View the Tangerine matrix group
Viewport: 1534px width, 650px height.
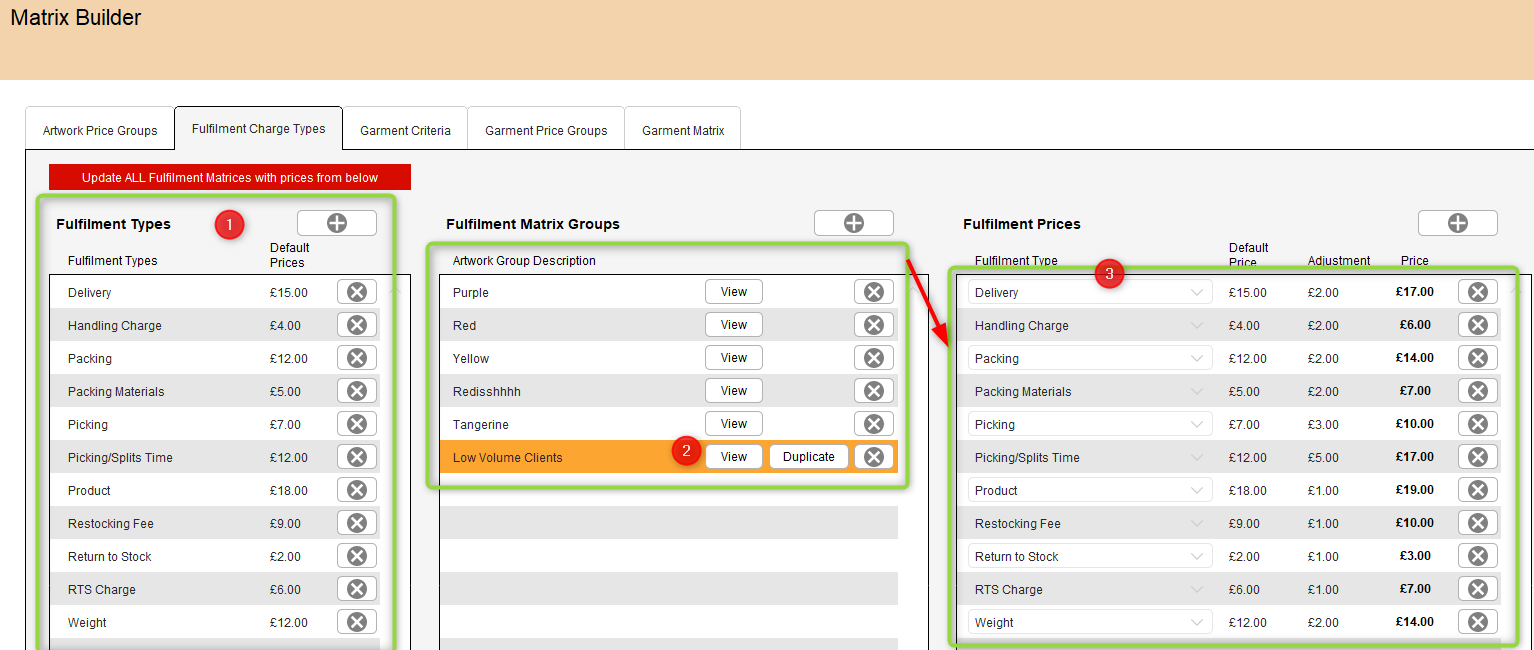(x=734, y=424)
